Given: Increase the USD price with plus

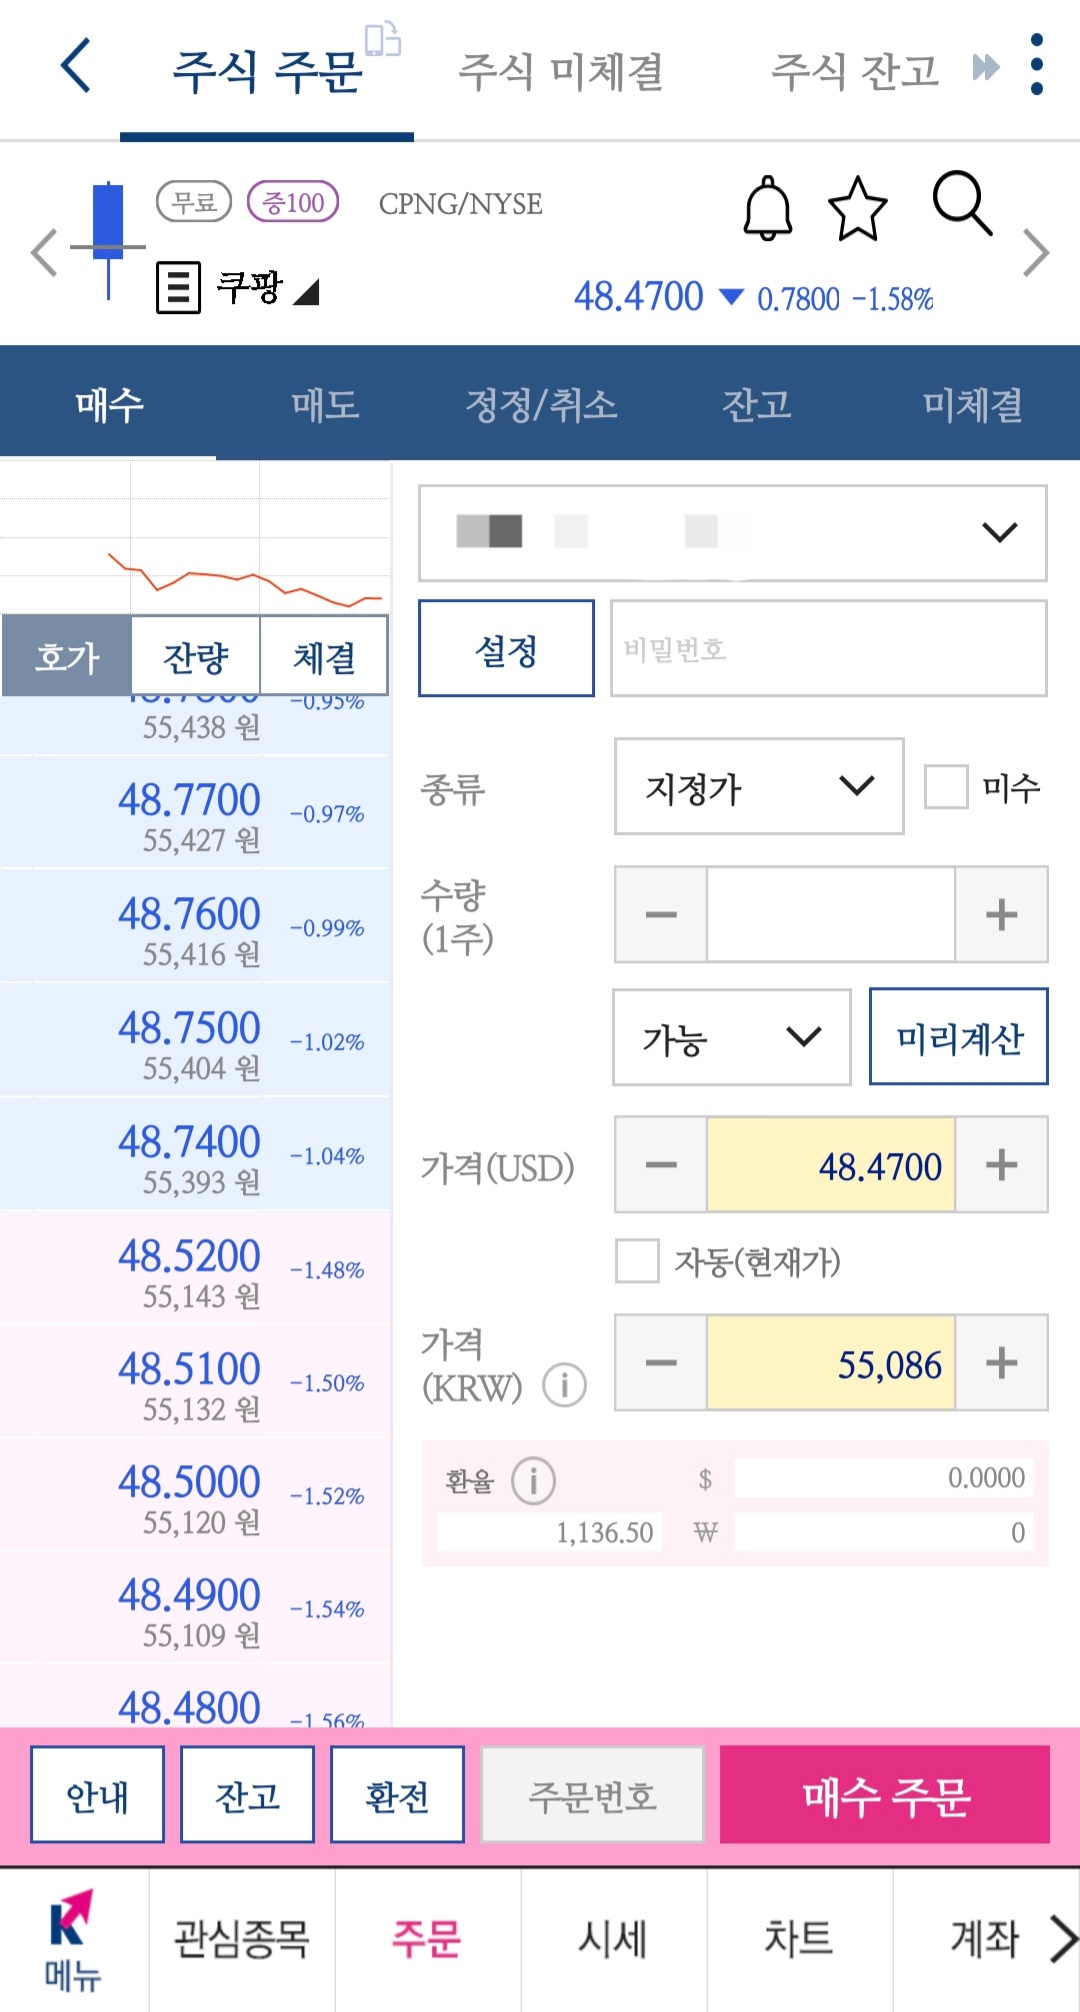Looking at the screenshot, I should pos(1001,1164).
